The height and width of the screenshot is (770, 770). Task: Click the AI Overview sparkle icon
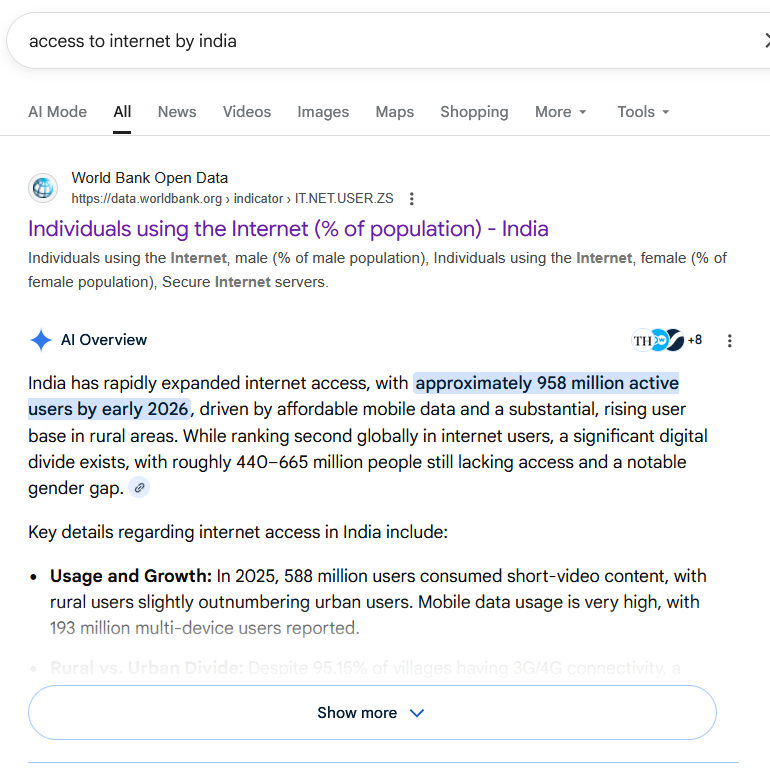(41, 341)
